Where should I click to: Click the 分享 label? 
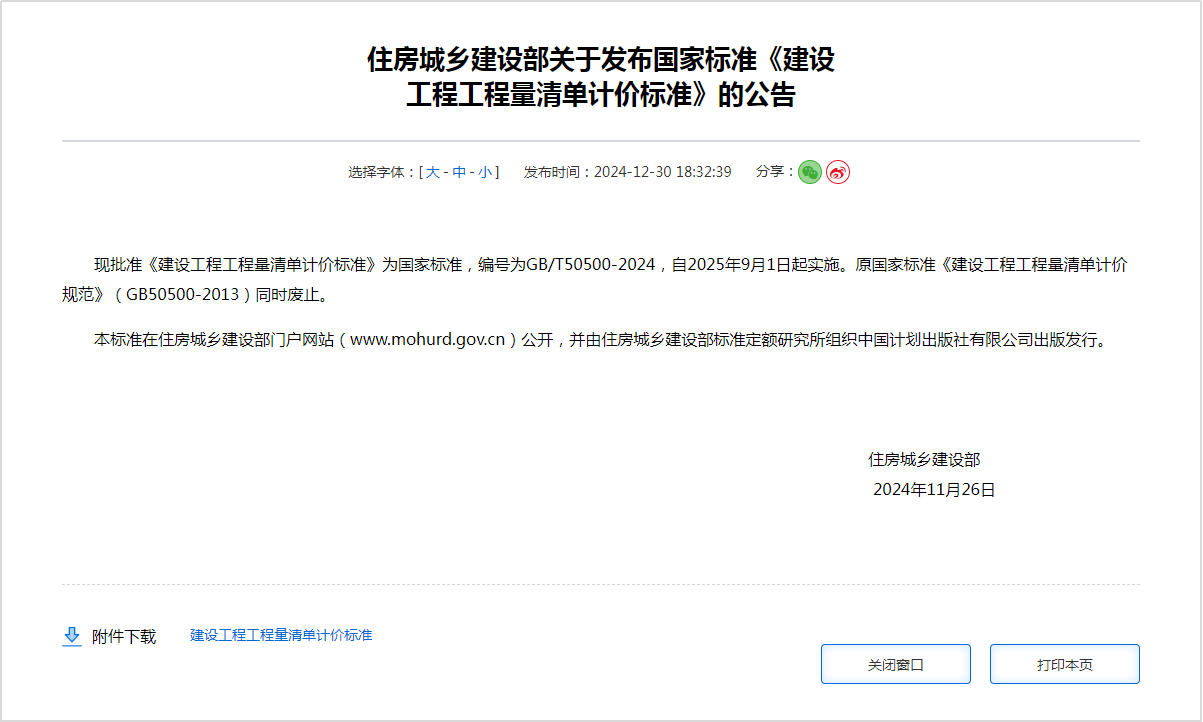click(773, 172)
